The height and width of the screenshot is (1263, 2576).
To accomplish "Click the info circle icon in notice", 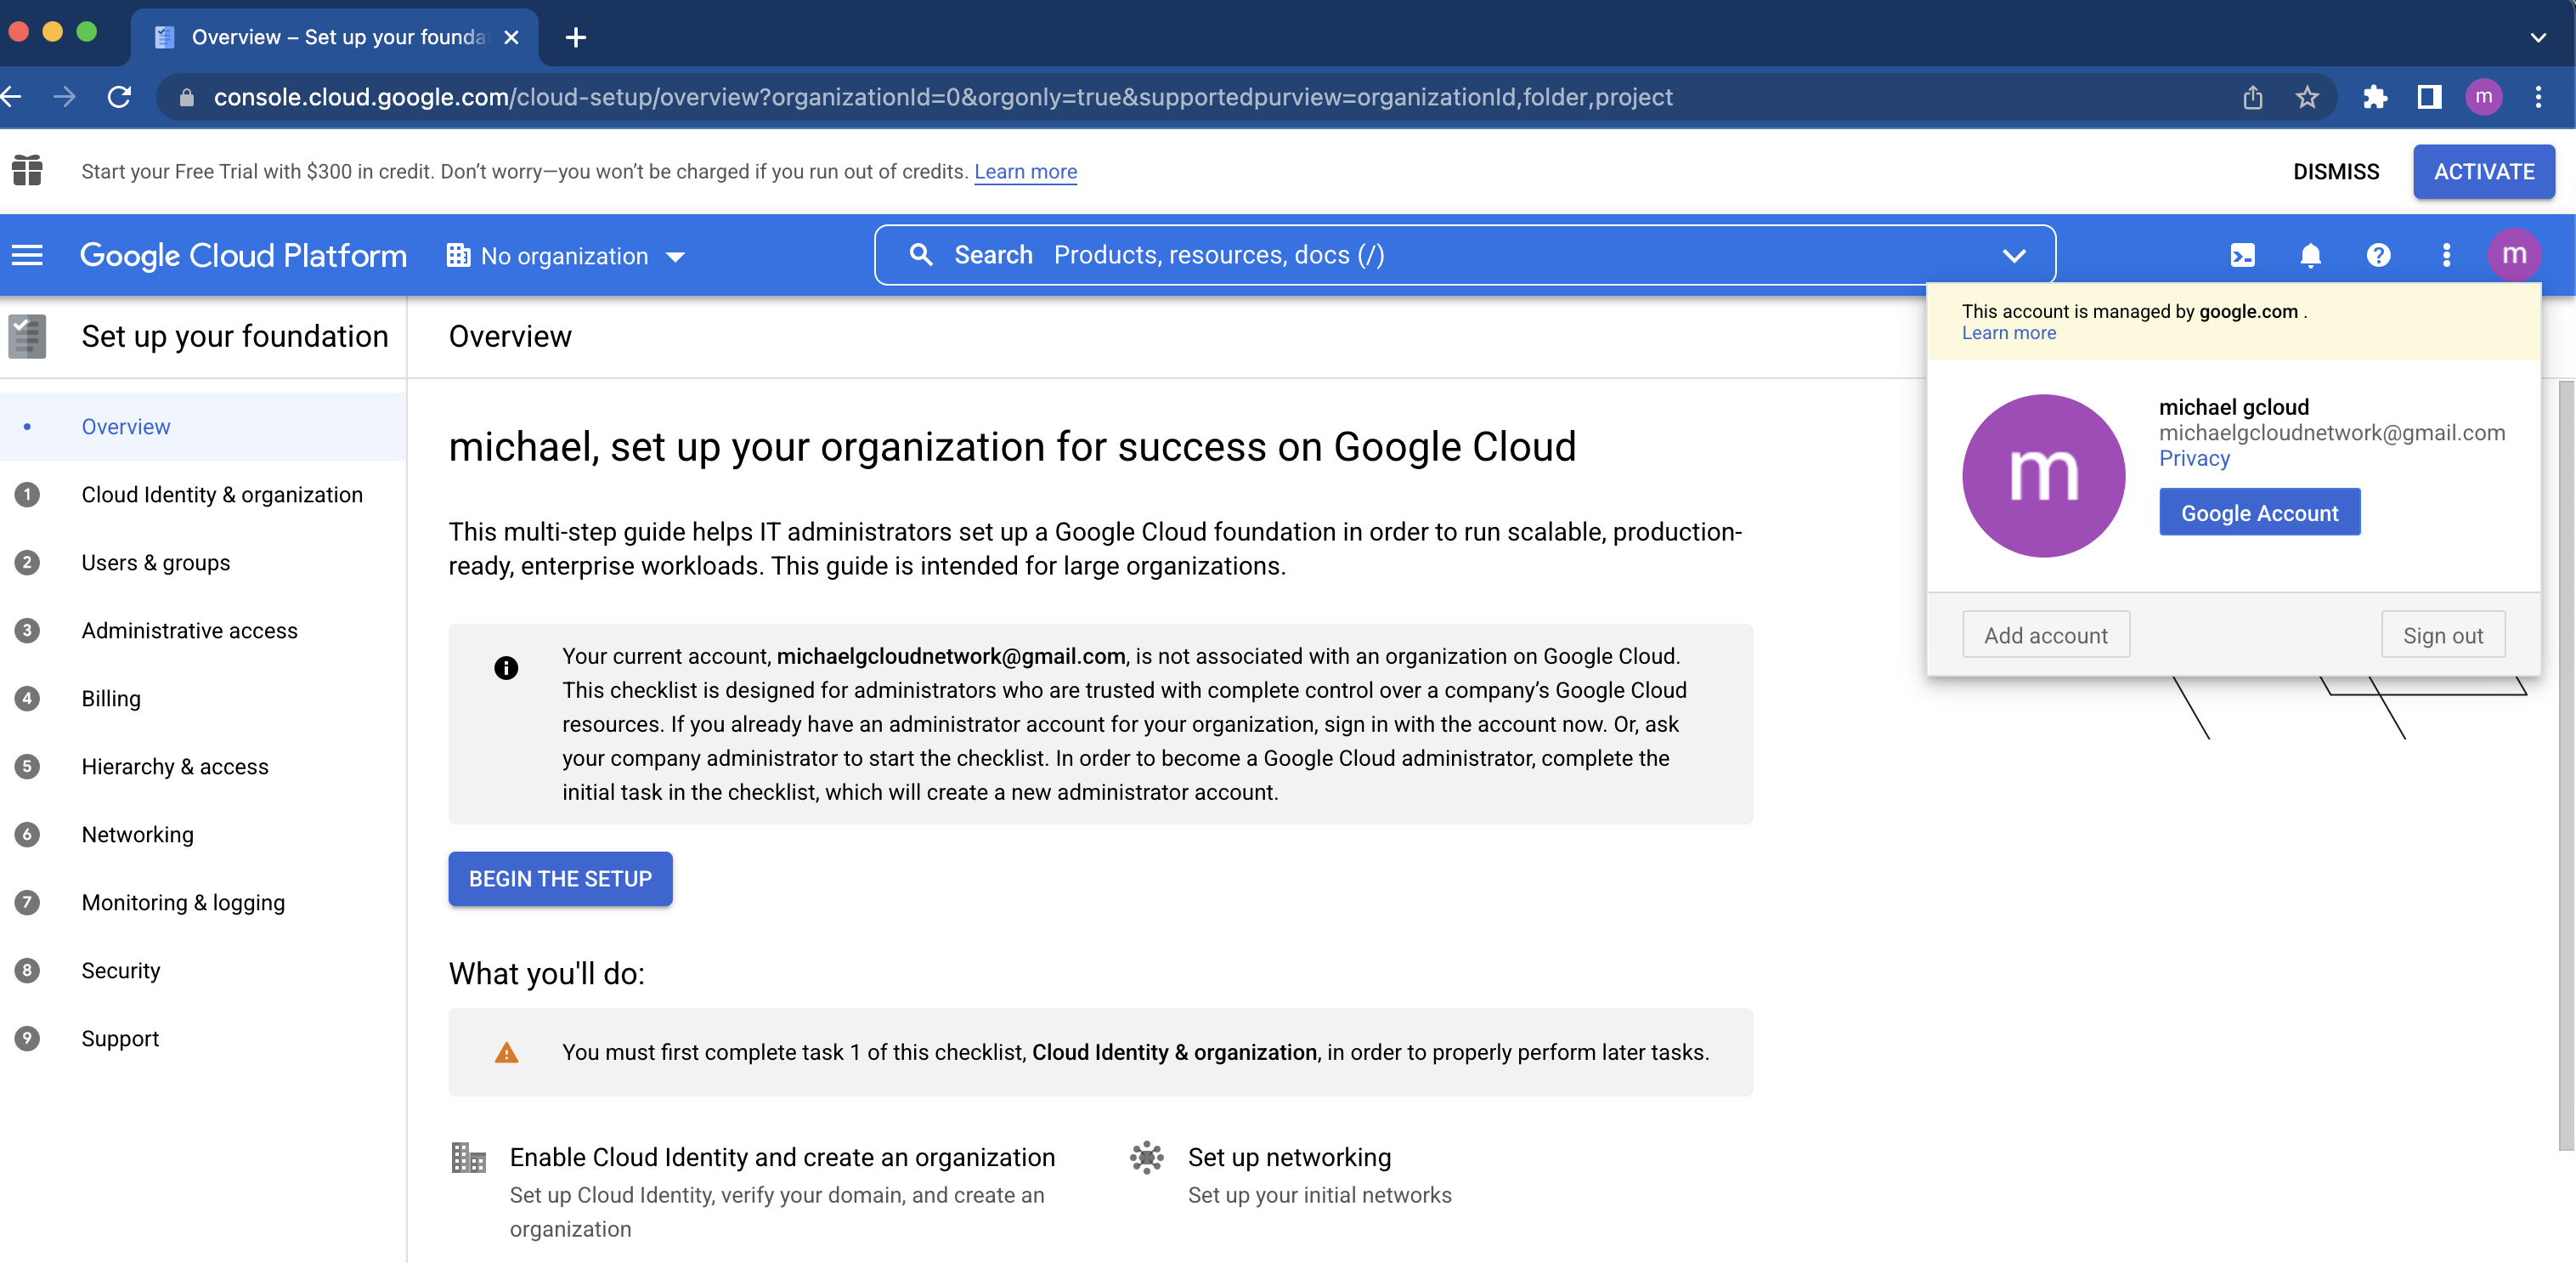I will (506, 668).
